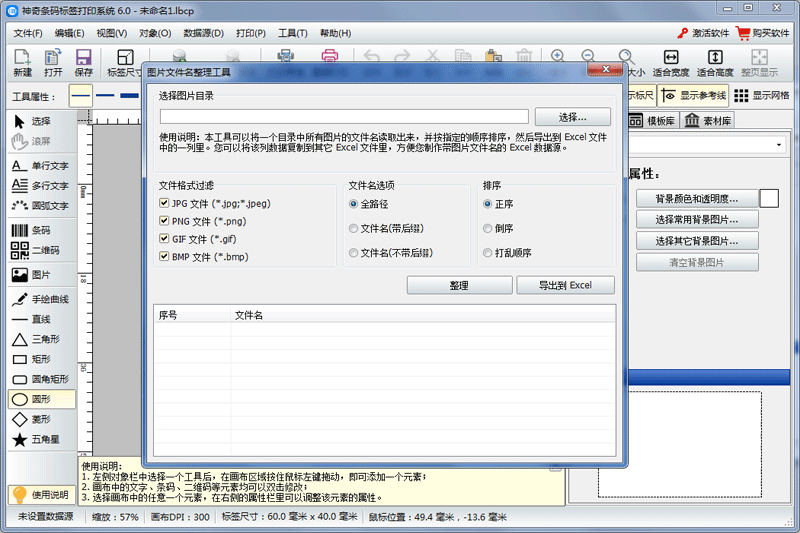Screen dimensions: 800x533
Task: Select the 手绘曲线 freehand curve tool
Action: (39, 299)
